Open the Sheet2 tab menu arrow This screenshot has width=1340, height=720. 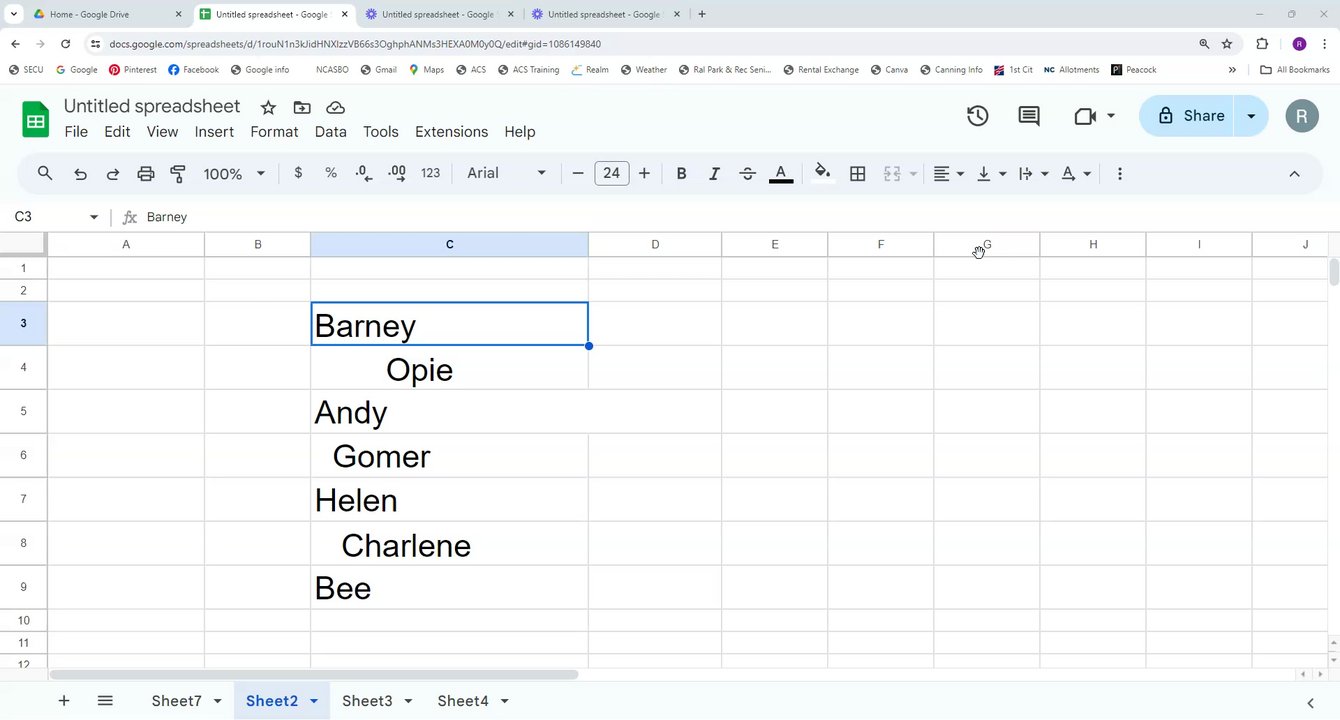pyautogui.click(x=313, y=702)
